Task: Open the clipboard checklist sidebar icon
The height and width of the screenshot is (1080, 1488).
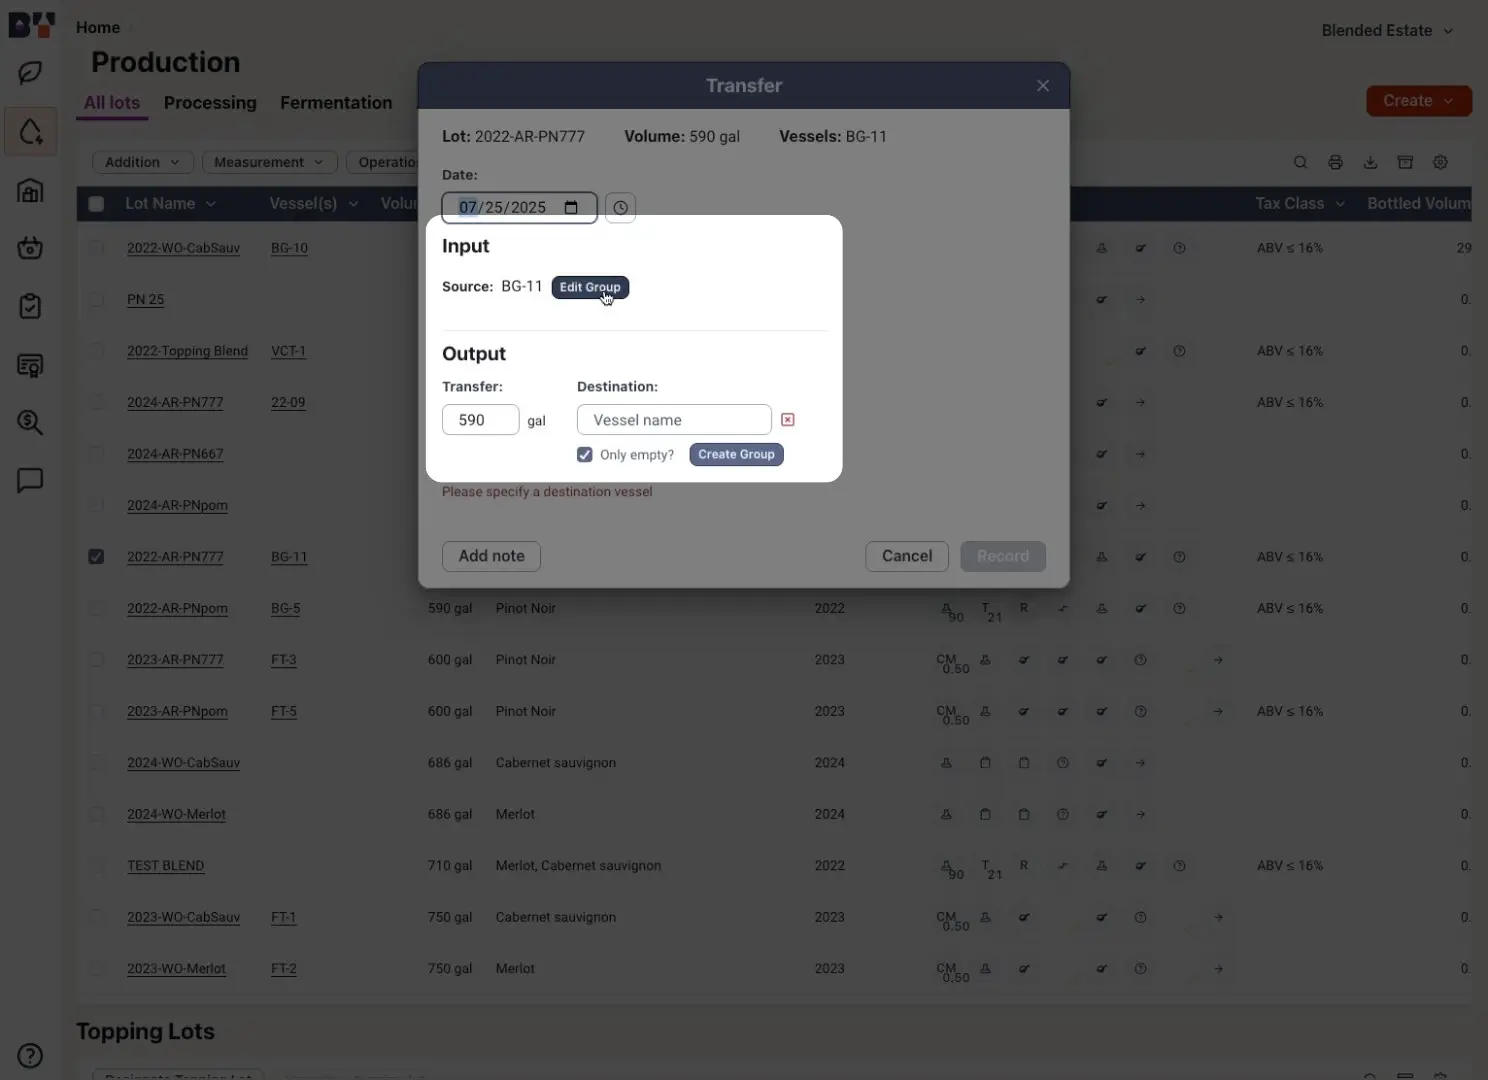Action: (x=30, y=306)
